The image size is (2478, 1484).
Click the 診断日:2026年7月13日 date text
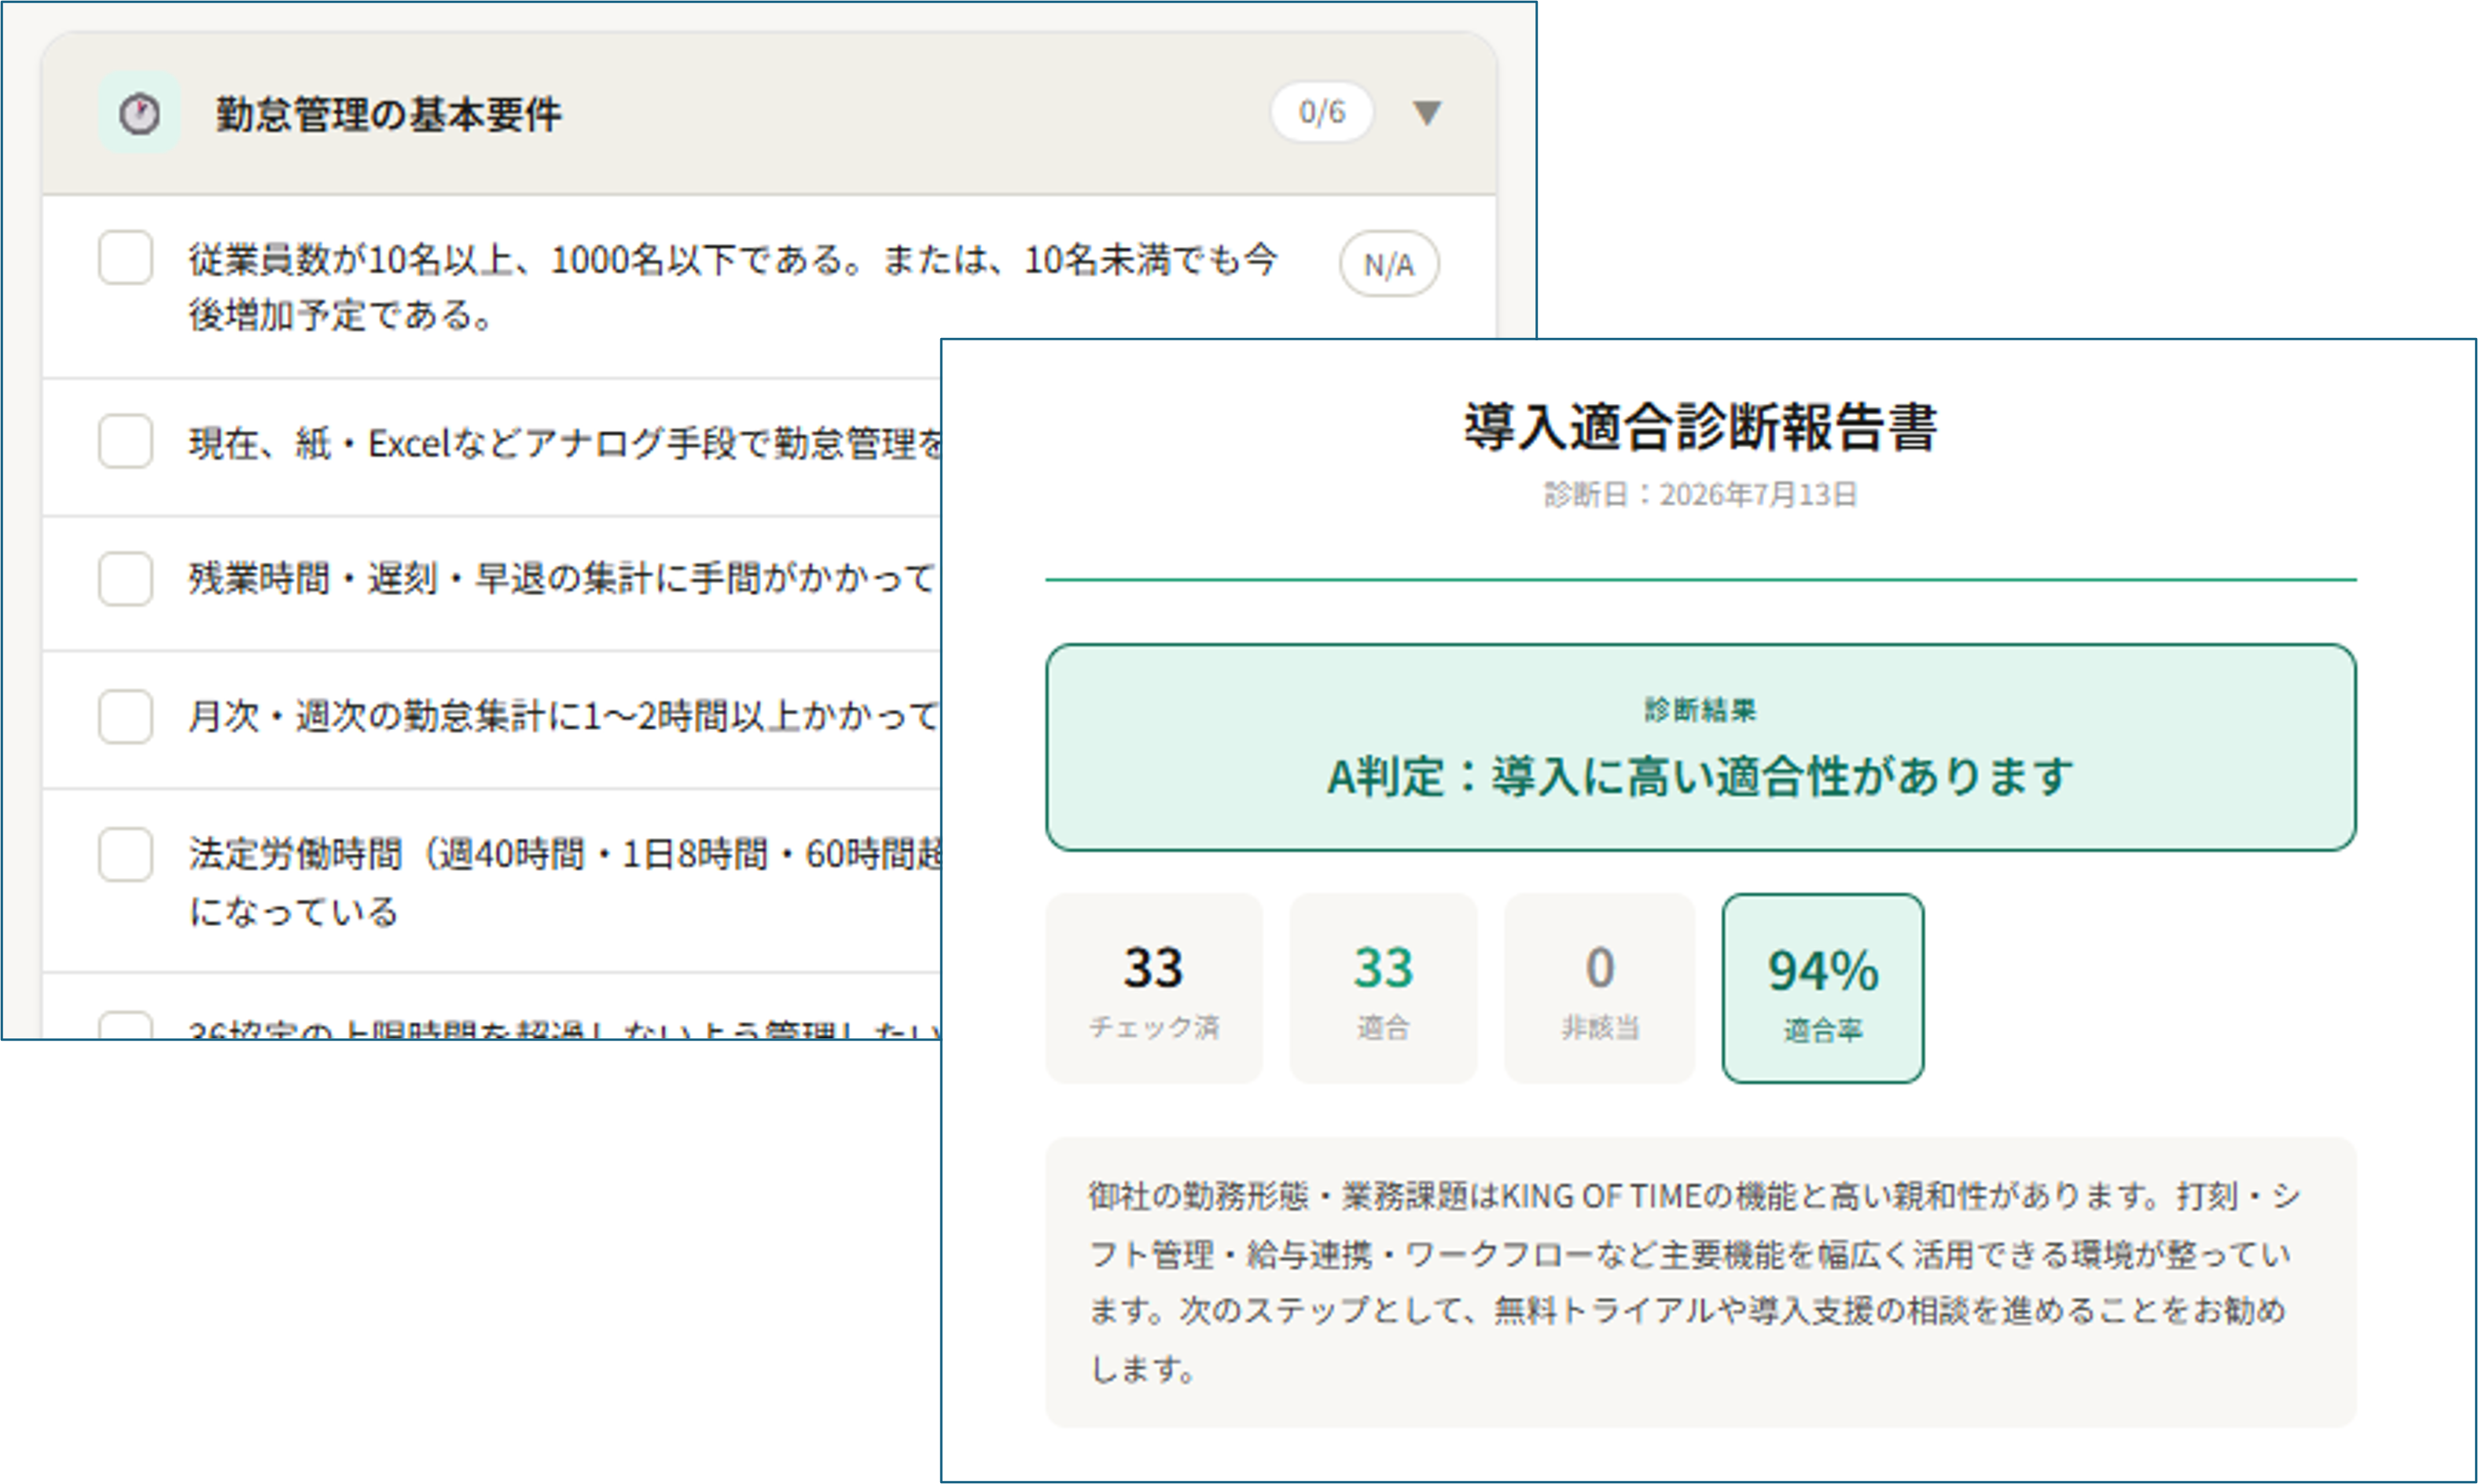[1700, 494]
